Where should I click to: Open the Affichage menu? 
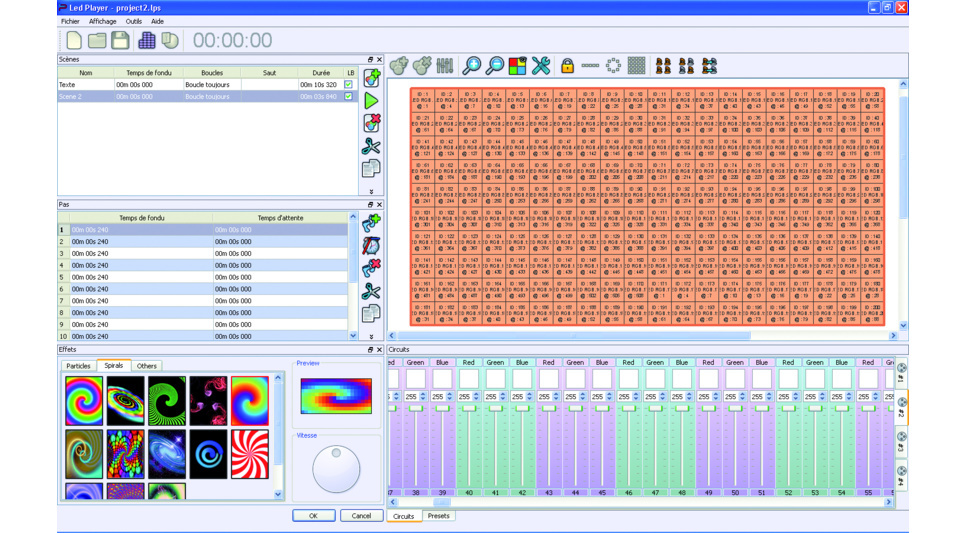[x=102, y=21]
